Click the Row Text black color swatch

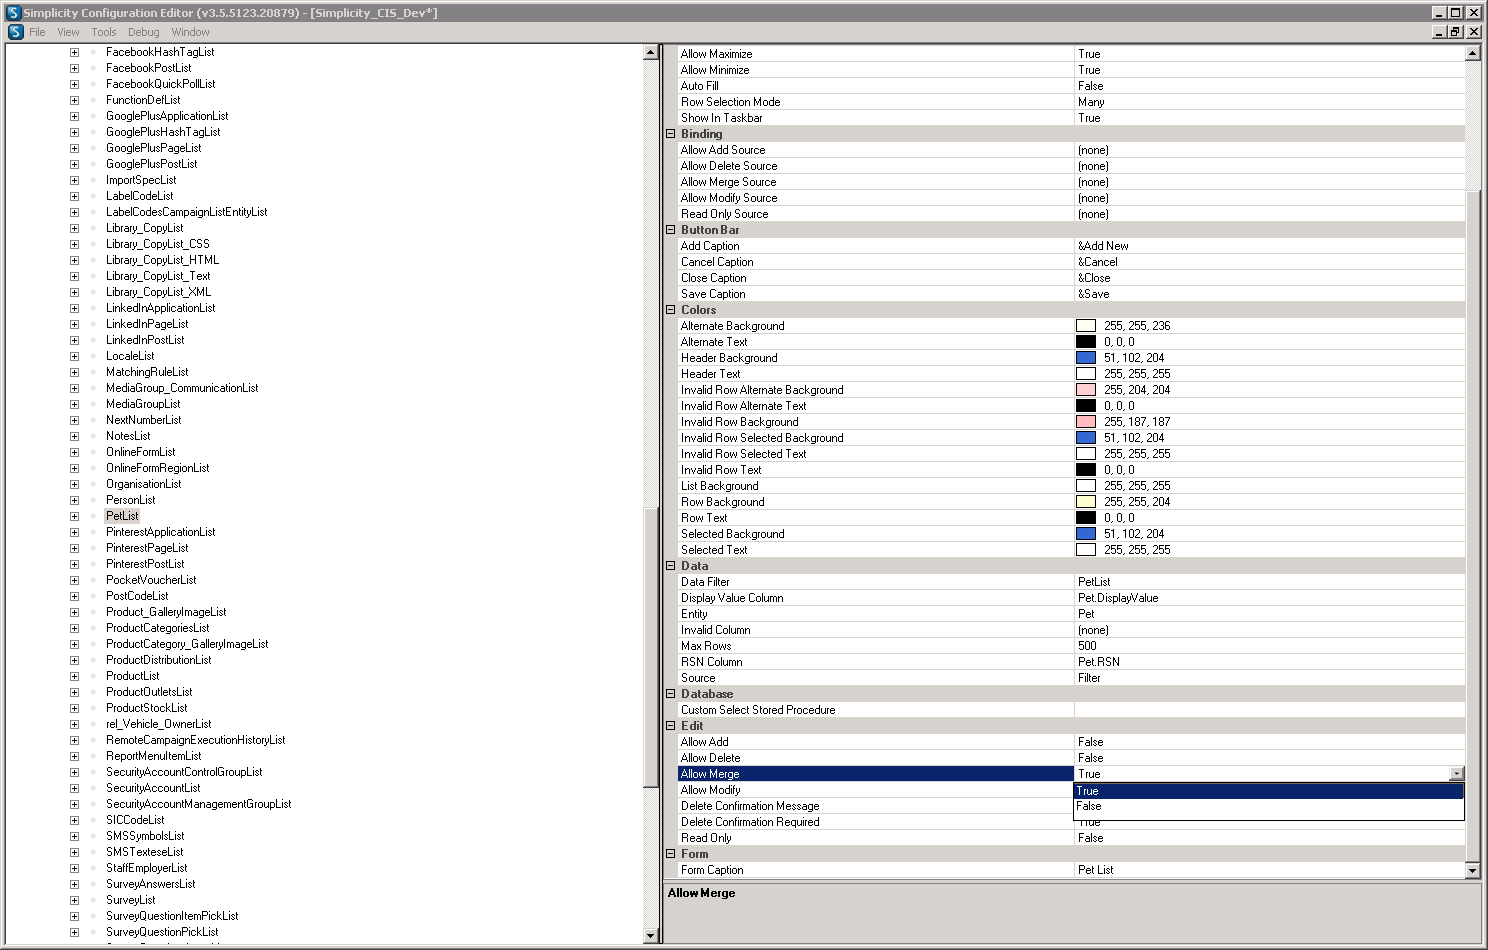coord(1085,518)
